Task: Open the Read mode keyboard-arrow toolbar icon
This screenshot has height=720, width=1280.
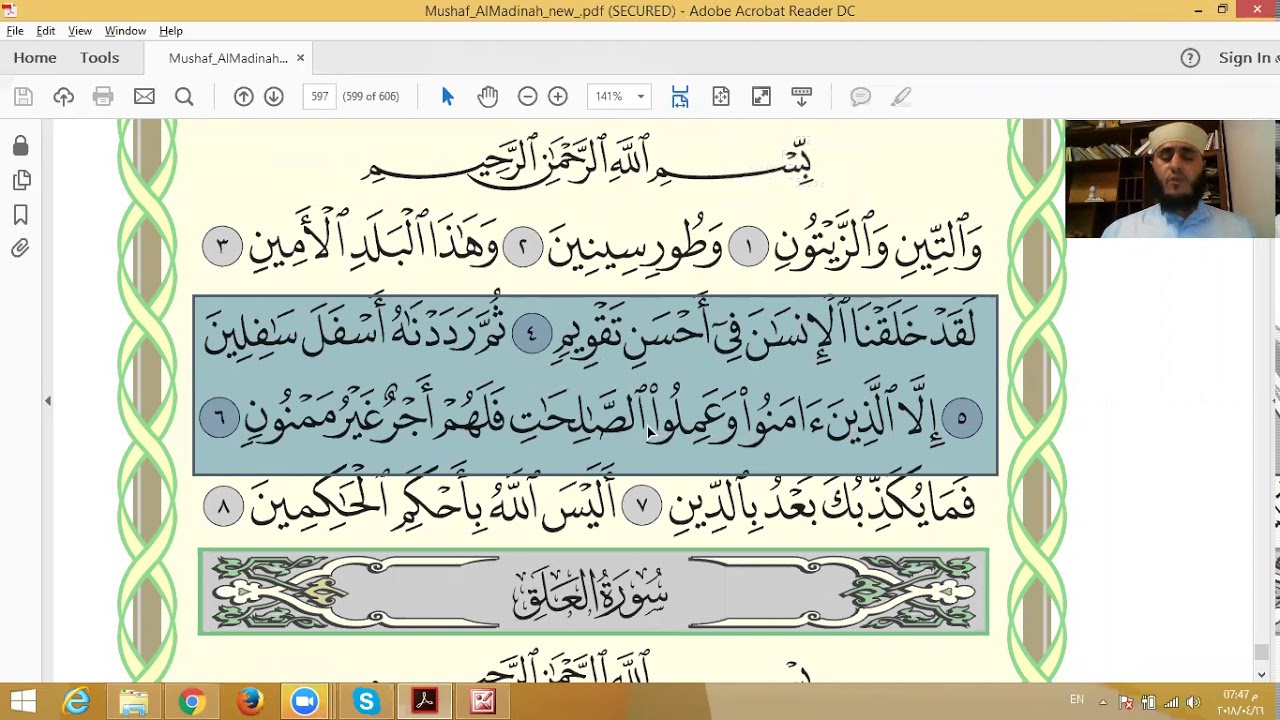Action: tap(801, 96)
